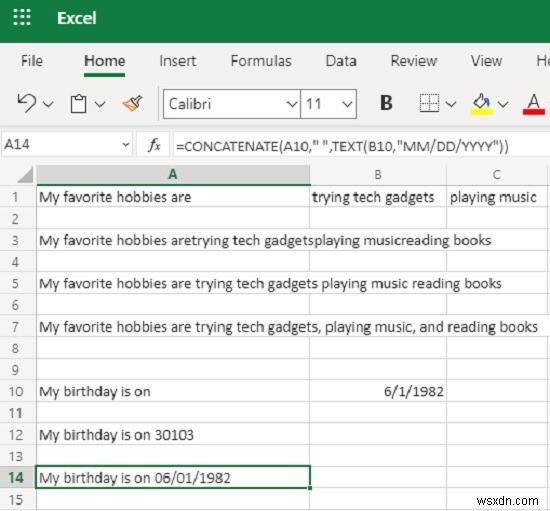
Task: Apply the red Font Color icon
Action: (x=534, y=104)
